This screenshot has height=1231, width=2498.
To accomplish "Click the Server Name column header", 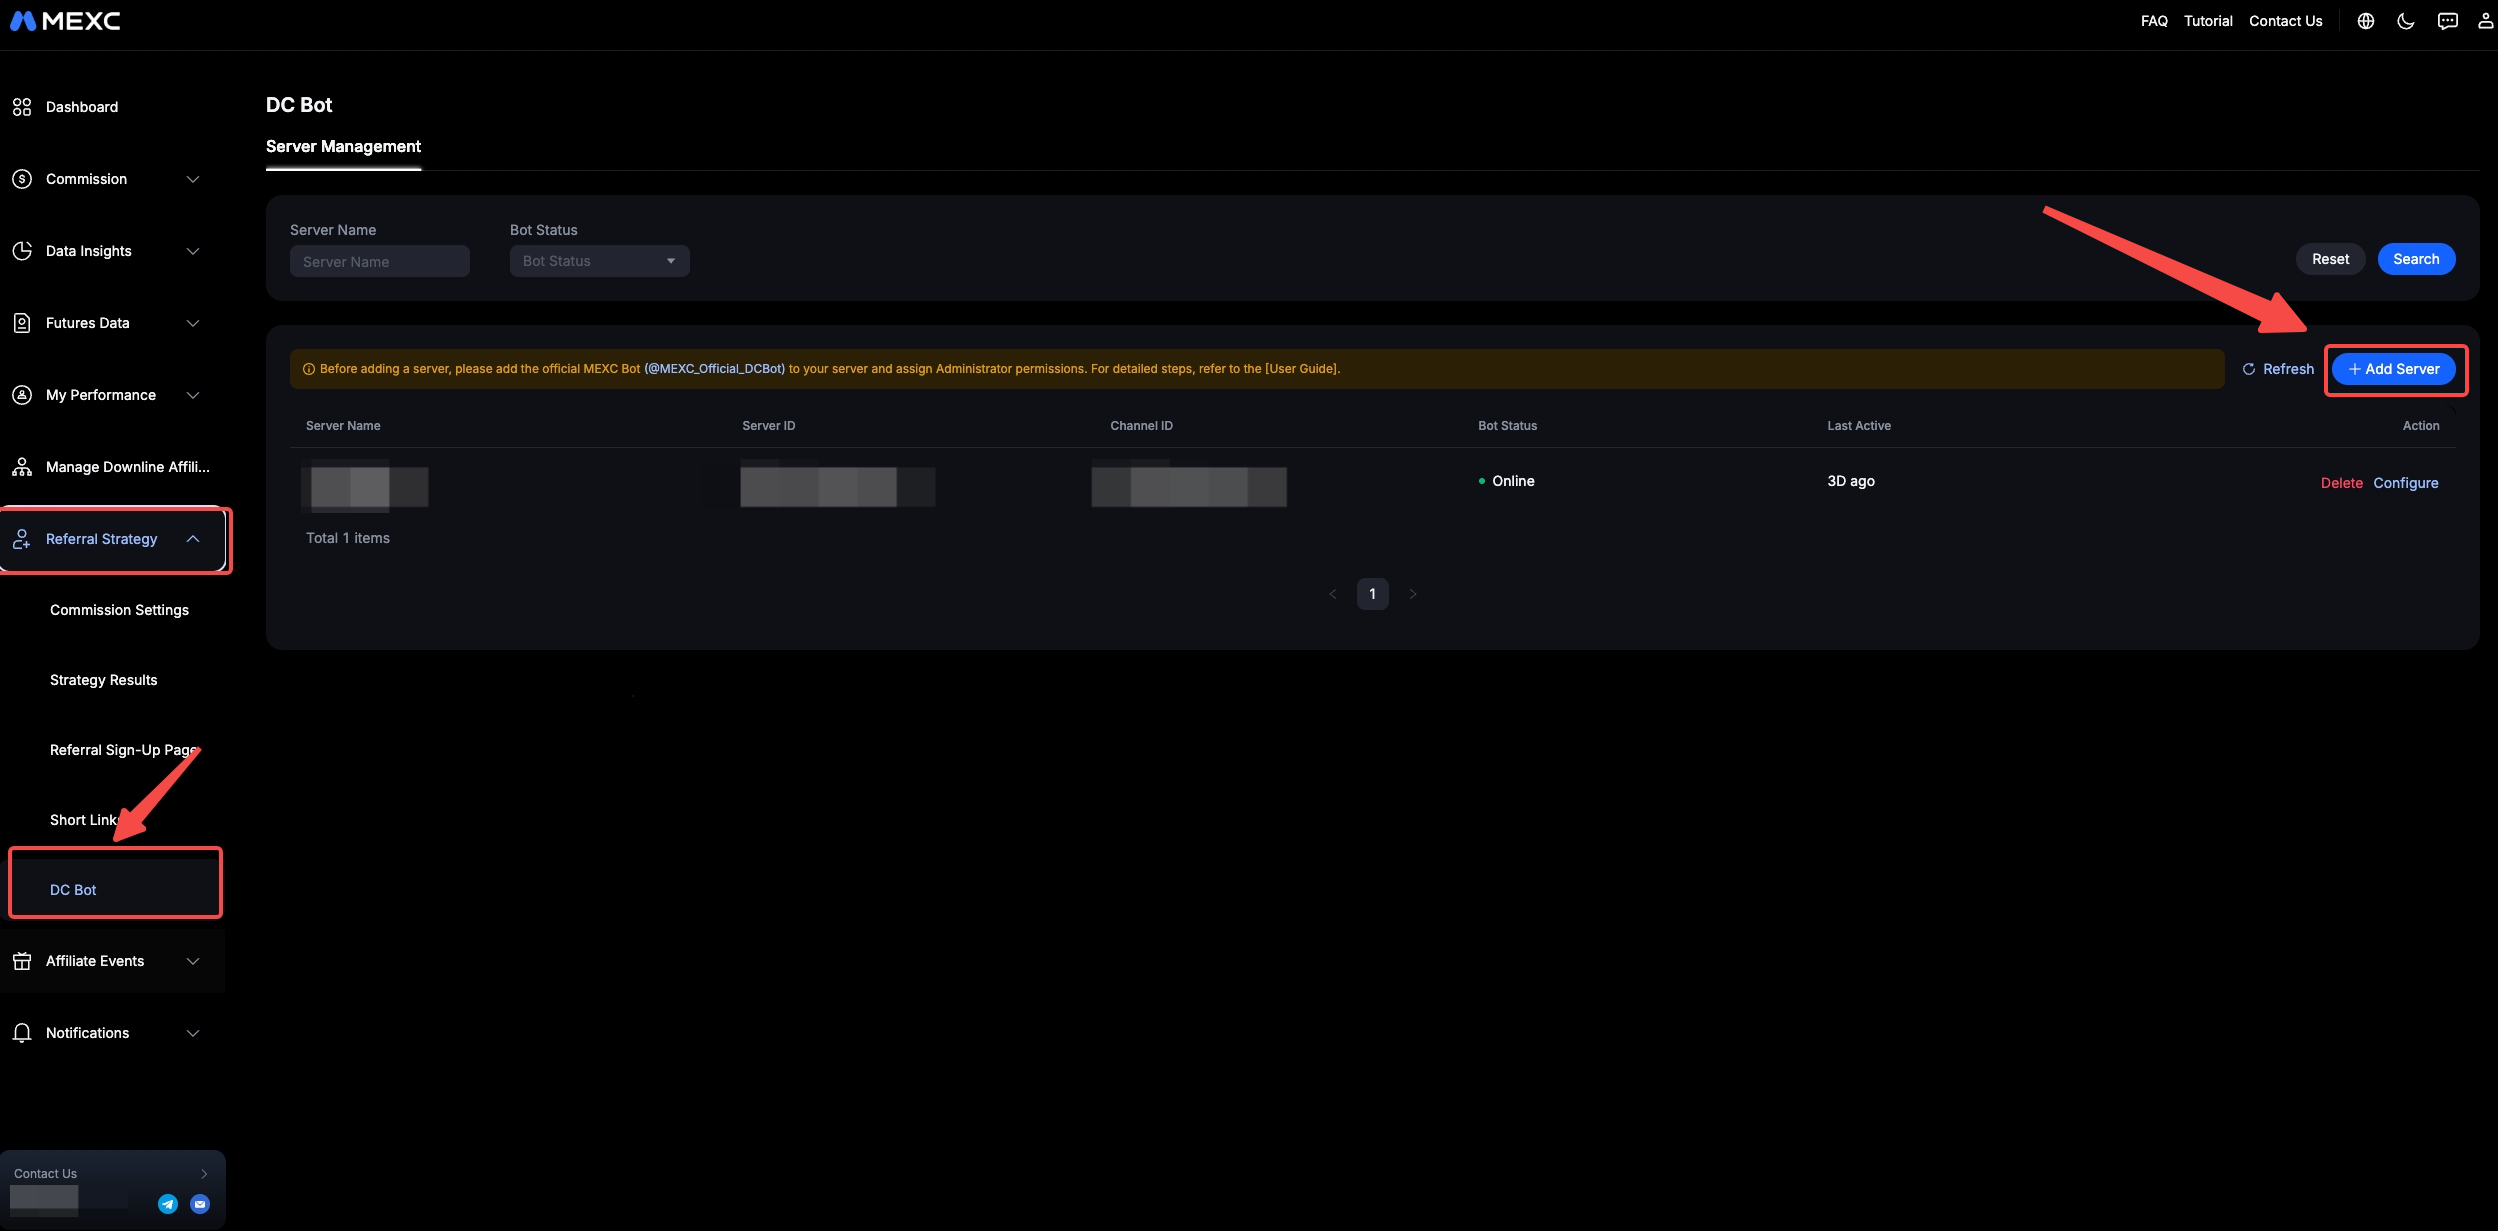I will 343,426.
